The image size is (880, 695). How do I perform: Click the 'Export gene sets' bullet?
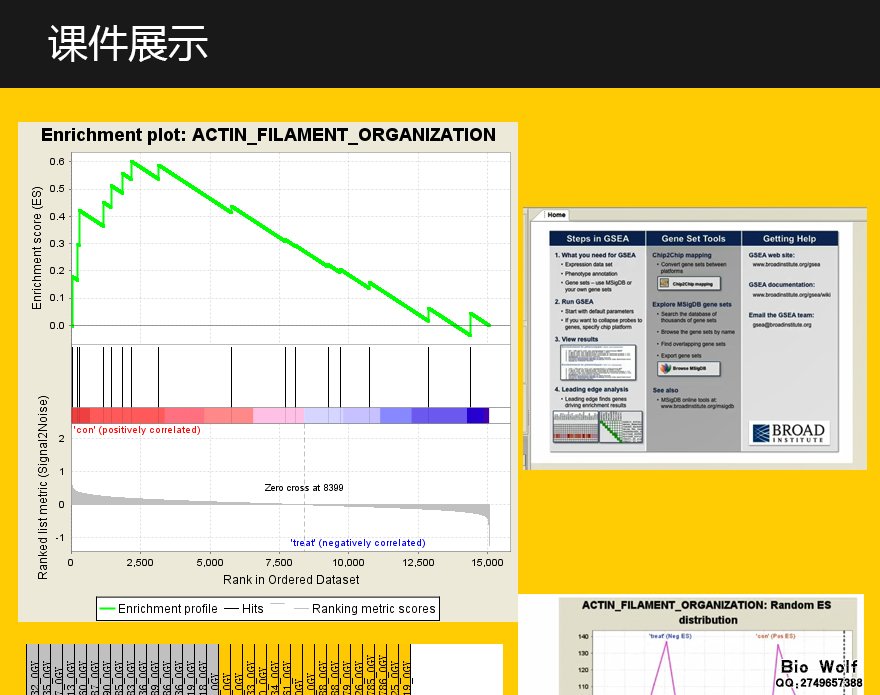tap(681, 355)
